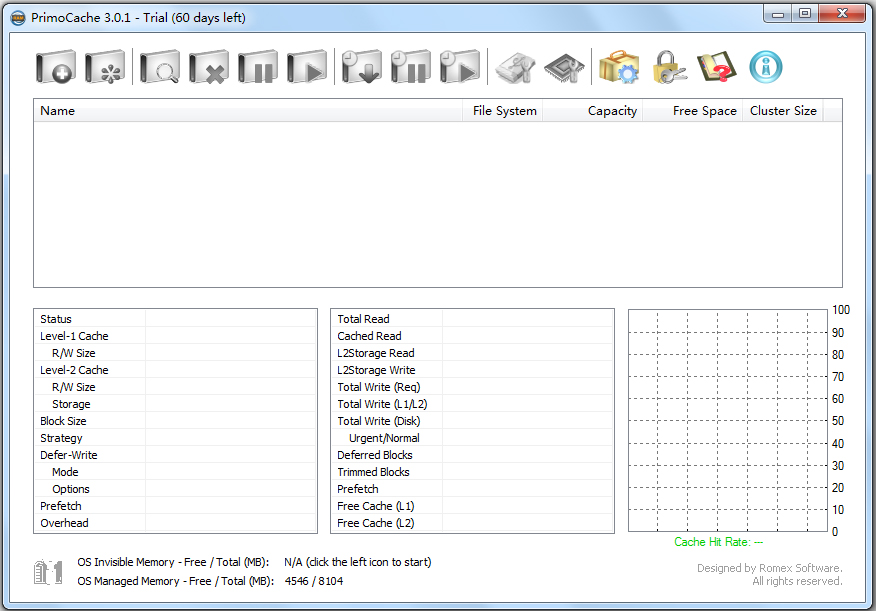Click the blue About info icon

point(766,67)
